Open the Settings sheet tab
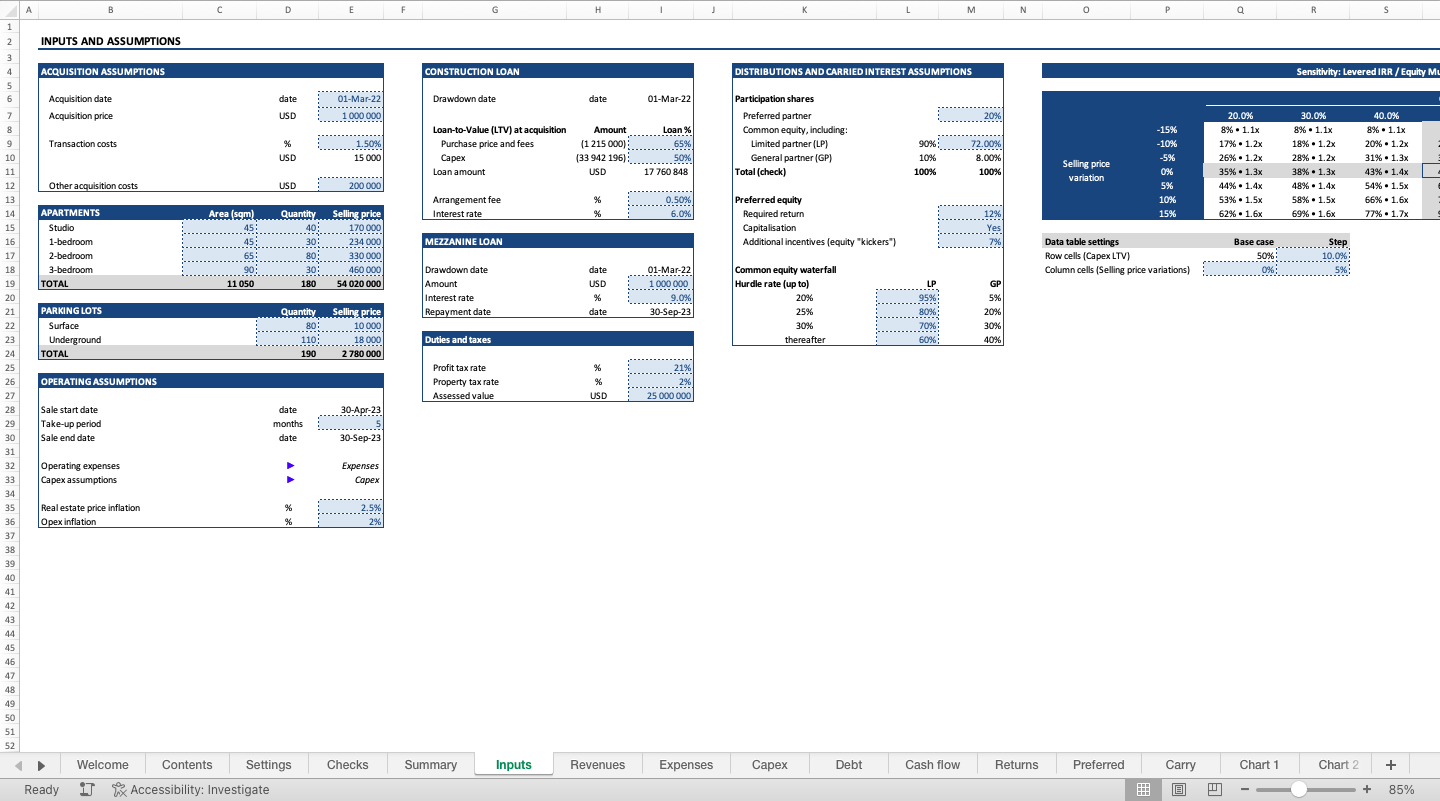Screen dimensions: 1440x801 pyautogui.click(x=269, y=765)
